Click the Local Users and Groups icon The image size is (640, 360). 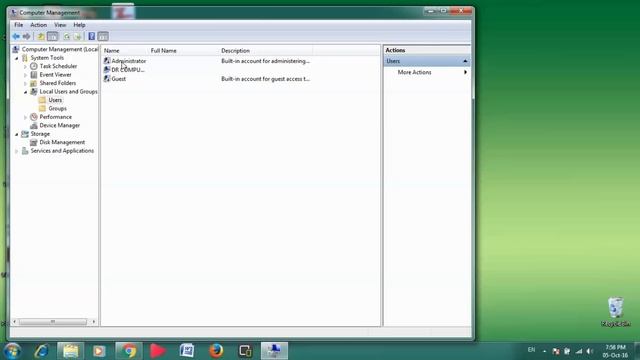34,91
